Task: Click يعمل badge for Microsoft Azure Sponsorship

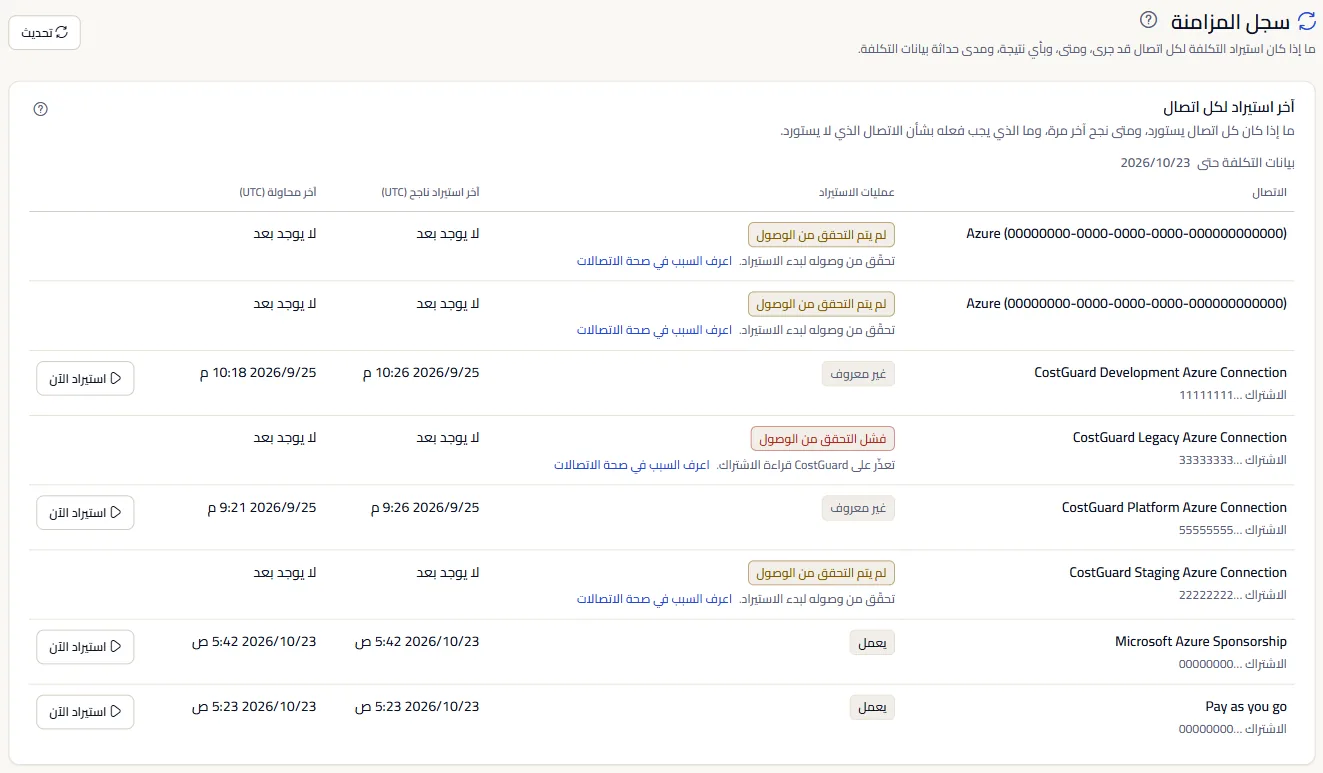Action: (872, 643)
